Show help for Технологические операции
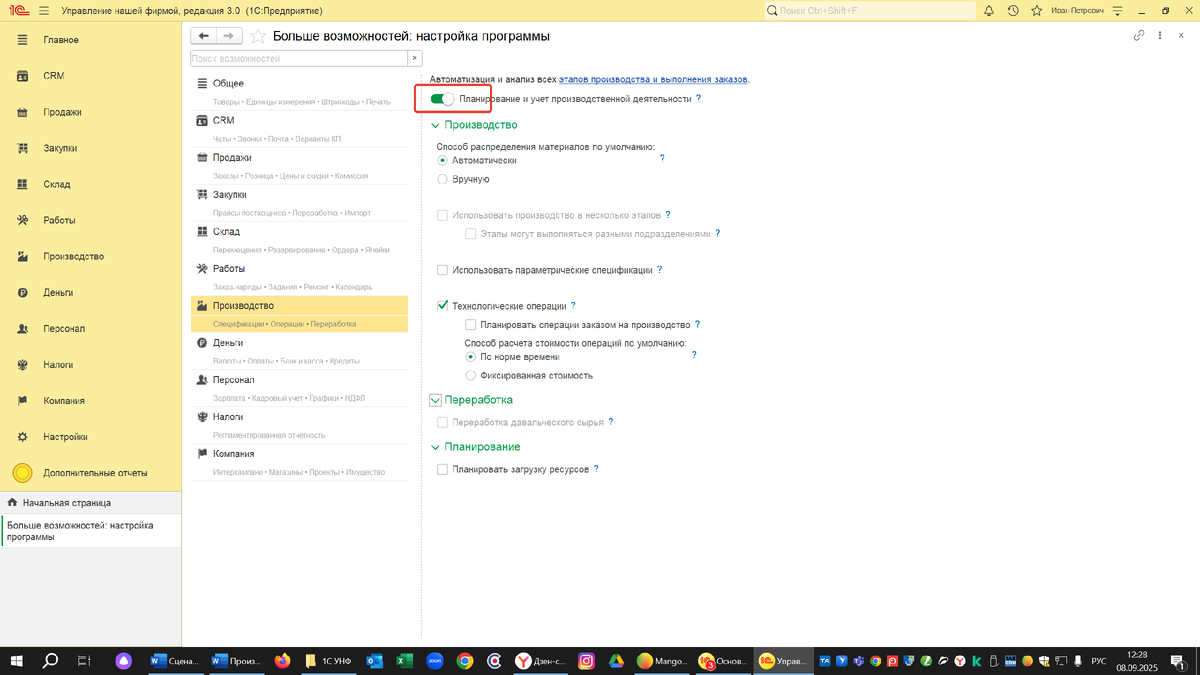Image resolution: width=1200 pixels, height=675 pixels. (x=573, y=306)
